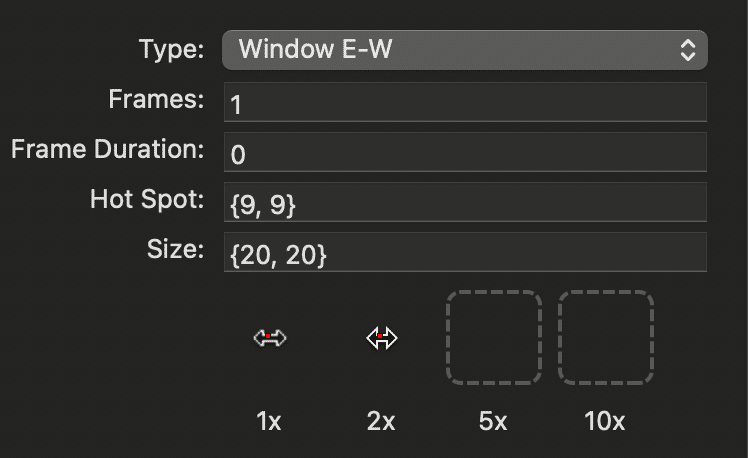Select the 2x resize cursor image

click(x=382, y=338)
